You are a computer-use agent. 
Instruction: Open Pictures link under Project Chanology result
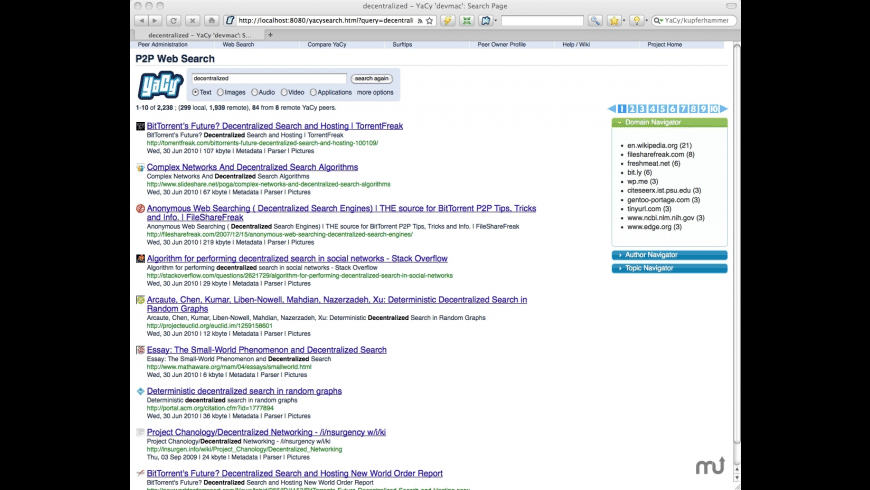point(299,457)
